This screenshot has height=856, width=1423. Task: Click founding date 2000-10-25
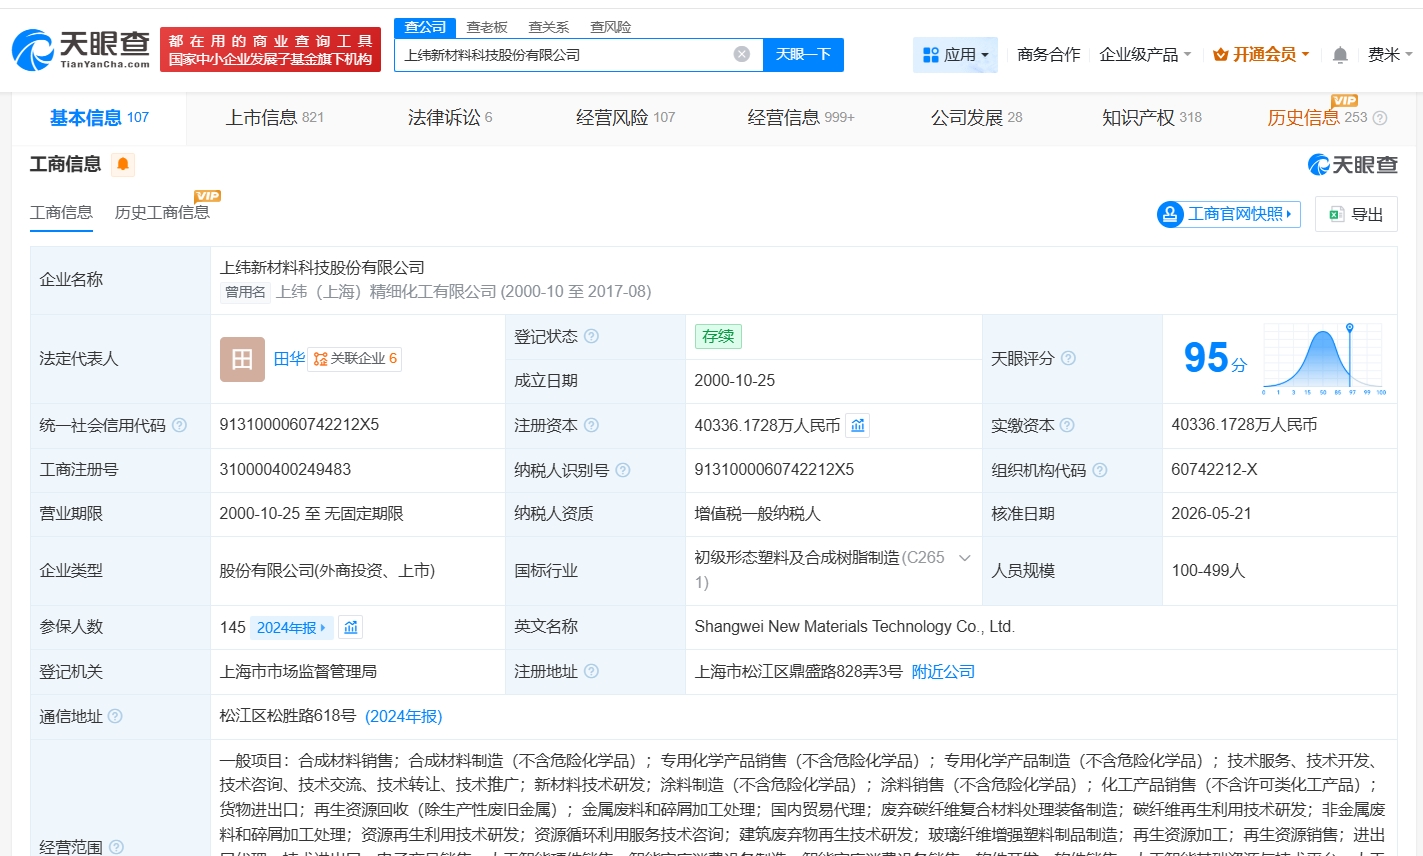[735, 381]
